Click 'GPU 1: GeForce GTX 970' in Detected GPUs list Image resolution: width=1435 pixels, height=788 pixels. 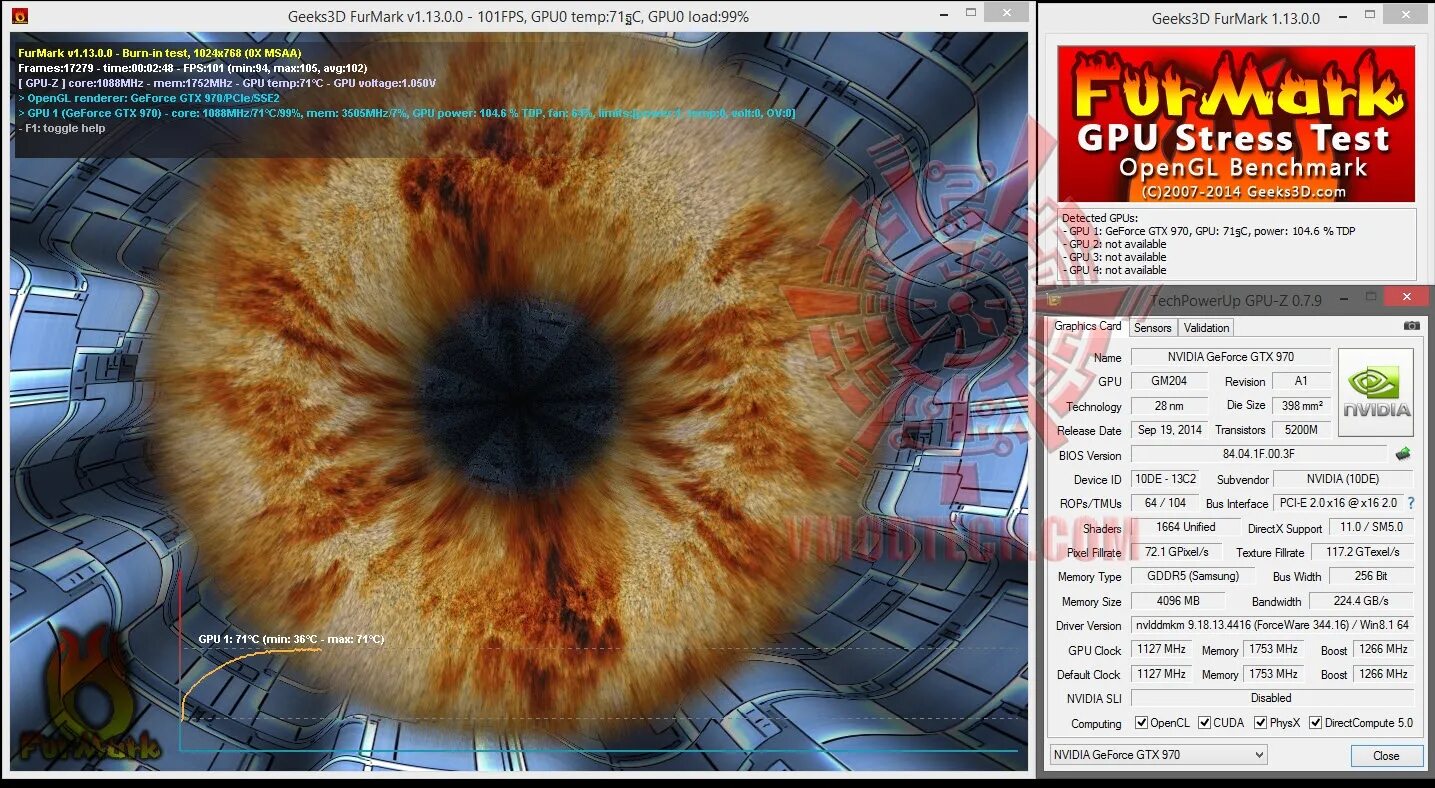tap(1209, 231)
